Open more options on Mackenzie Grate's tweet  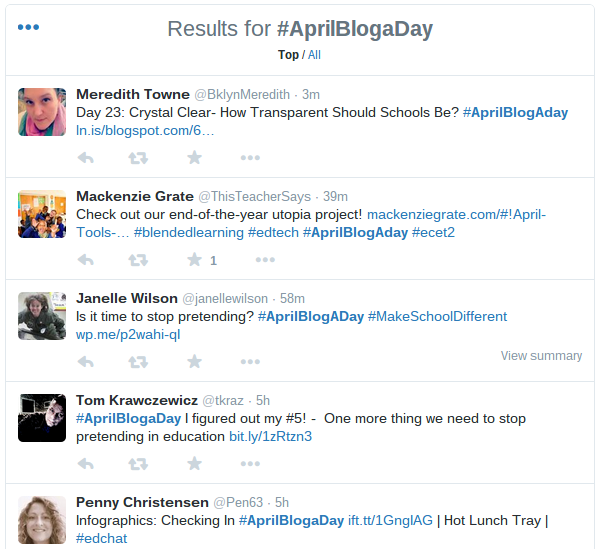[265, 260]
